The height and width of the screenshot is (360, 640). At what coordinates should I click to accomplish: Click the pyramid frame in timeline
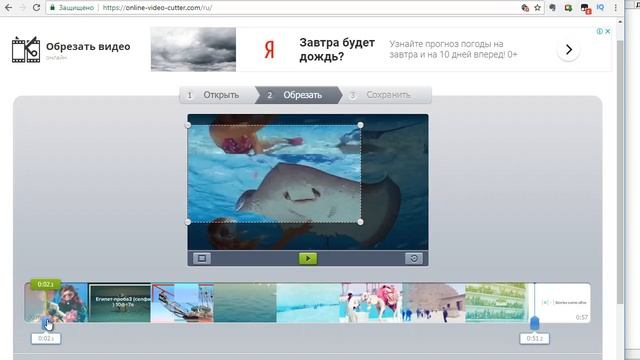click(433, 303)
